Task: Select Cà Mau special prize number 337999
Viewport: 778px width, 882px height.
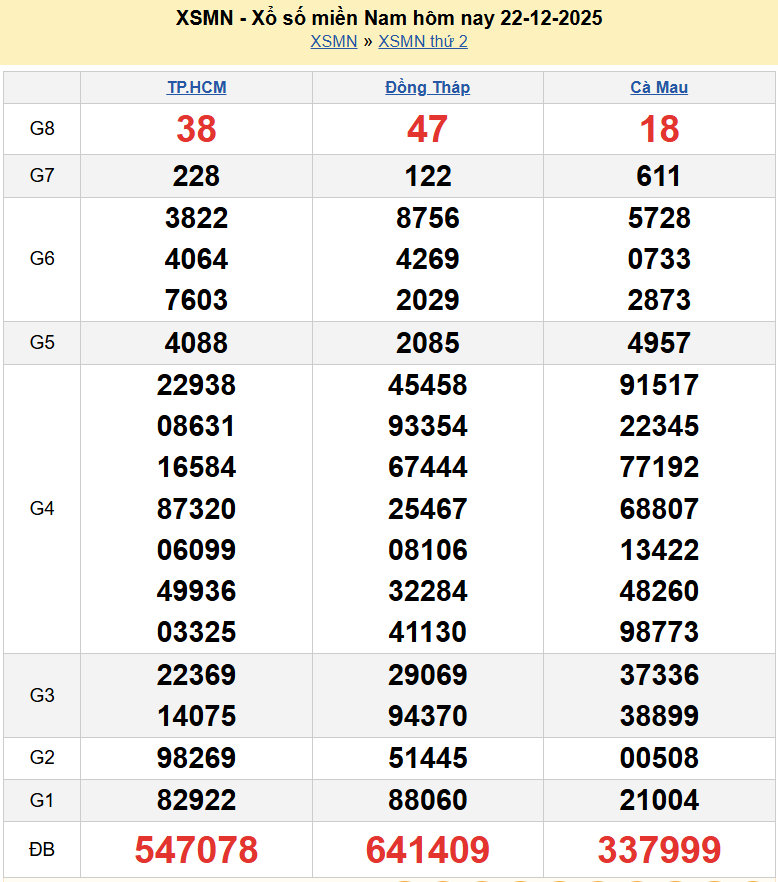Action: 659,850
